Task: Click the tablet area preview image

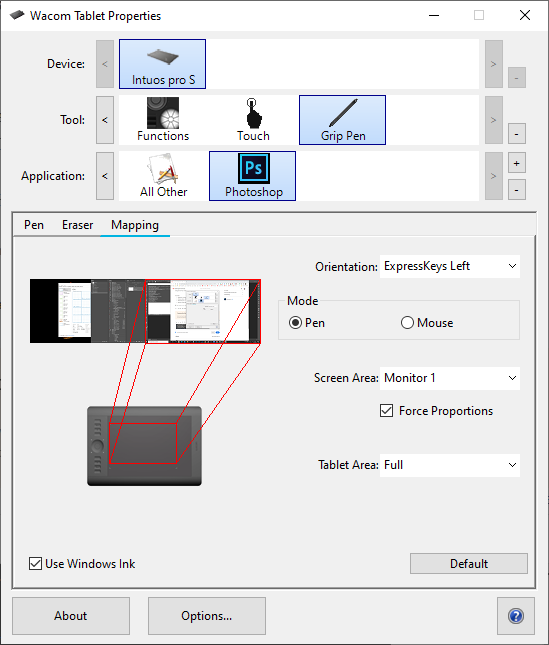Action: click(x=144, y=446)
